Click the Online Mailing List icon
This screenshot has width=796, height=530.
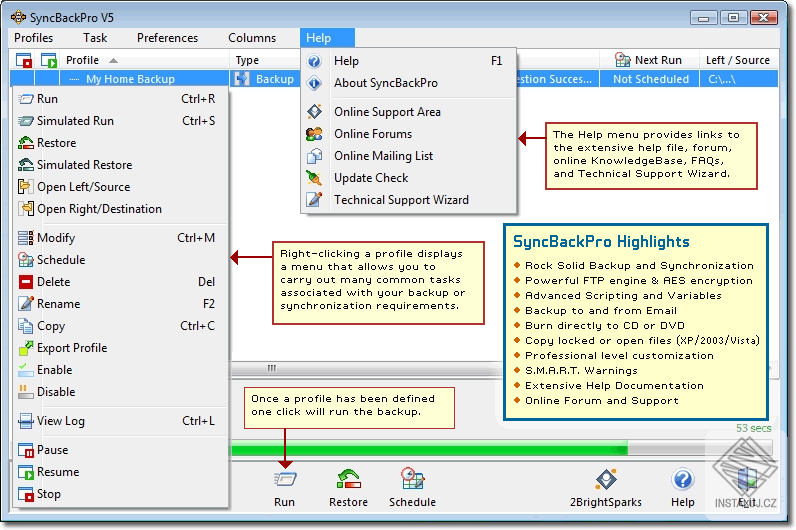314,156
